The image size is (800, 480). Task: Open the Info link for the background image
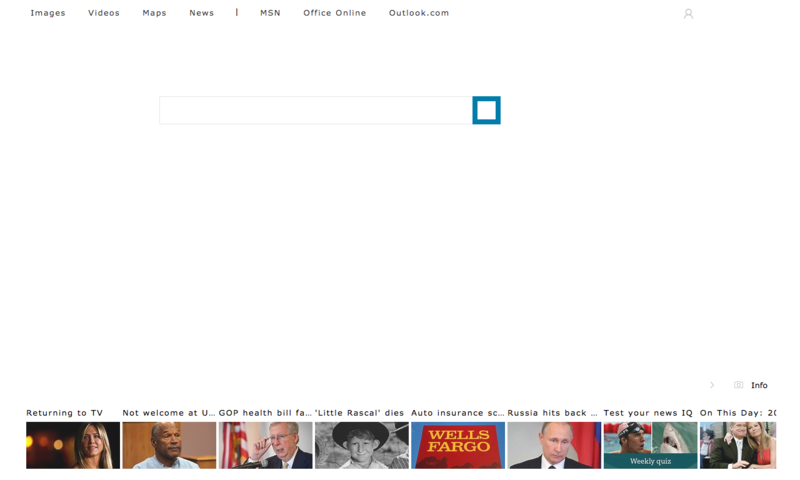759,385
